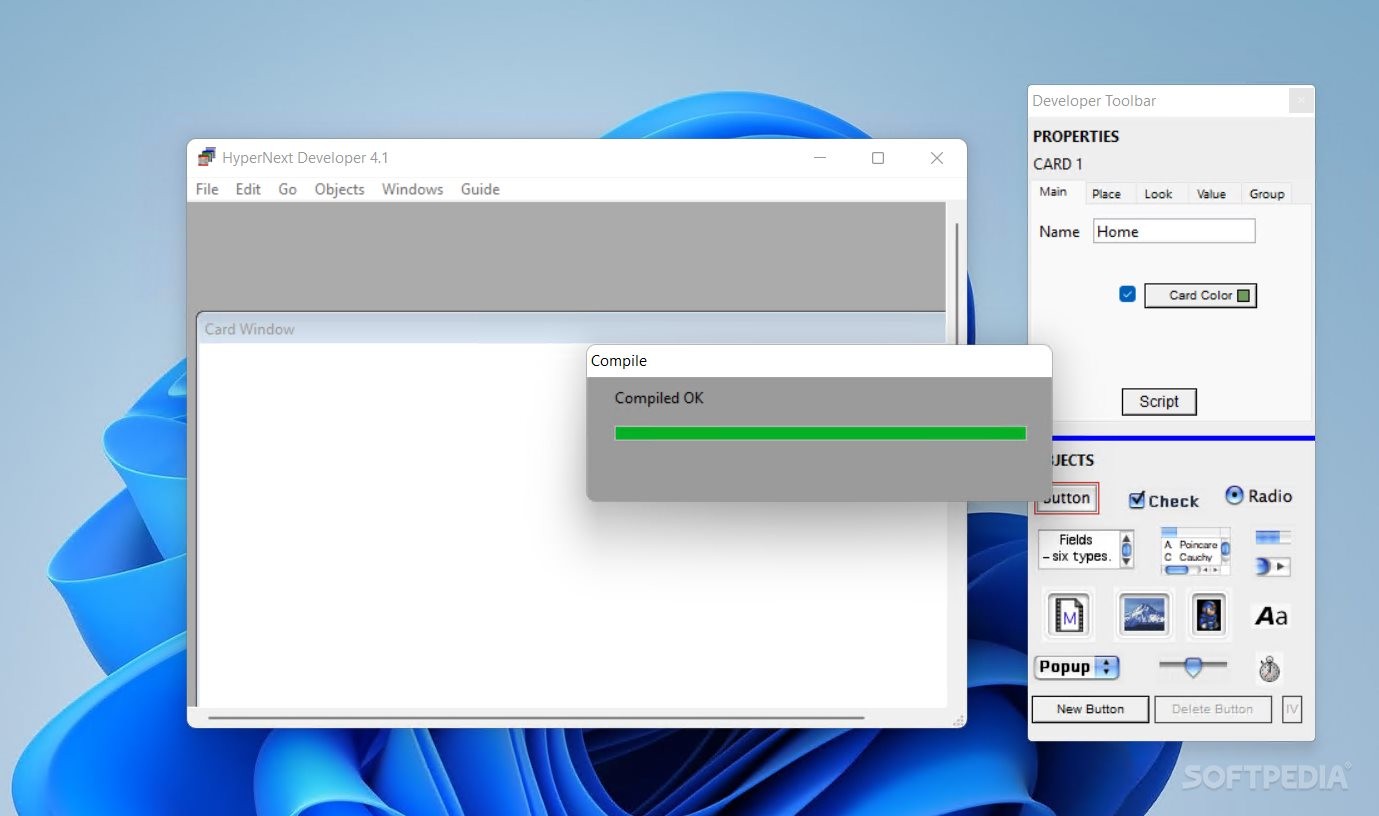Select the Listbox object with Poincare Cauchy
The height and width of the screenshot is (816, 1379).
click(x=1195, y=551)
